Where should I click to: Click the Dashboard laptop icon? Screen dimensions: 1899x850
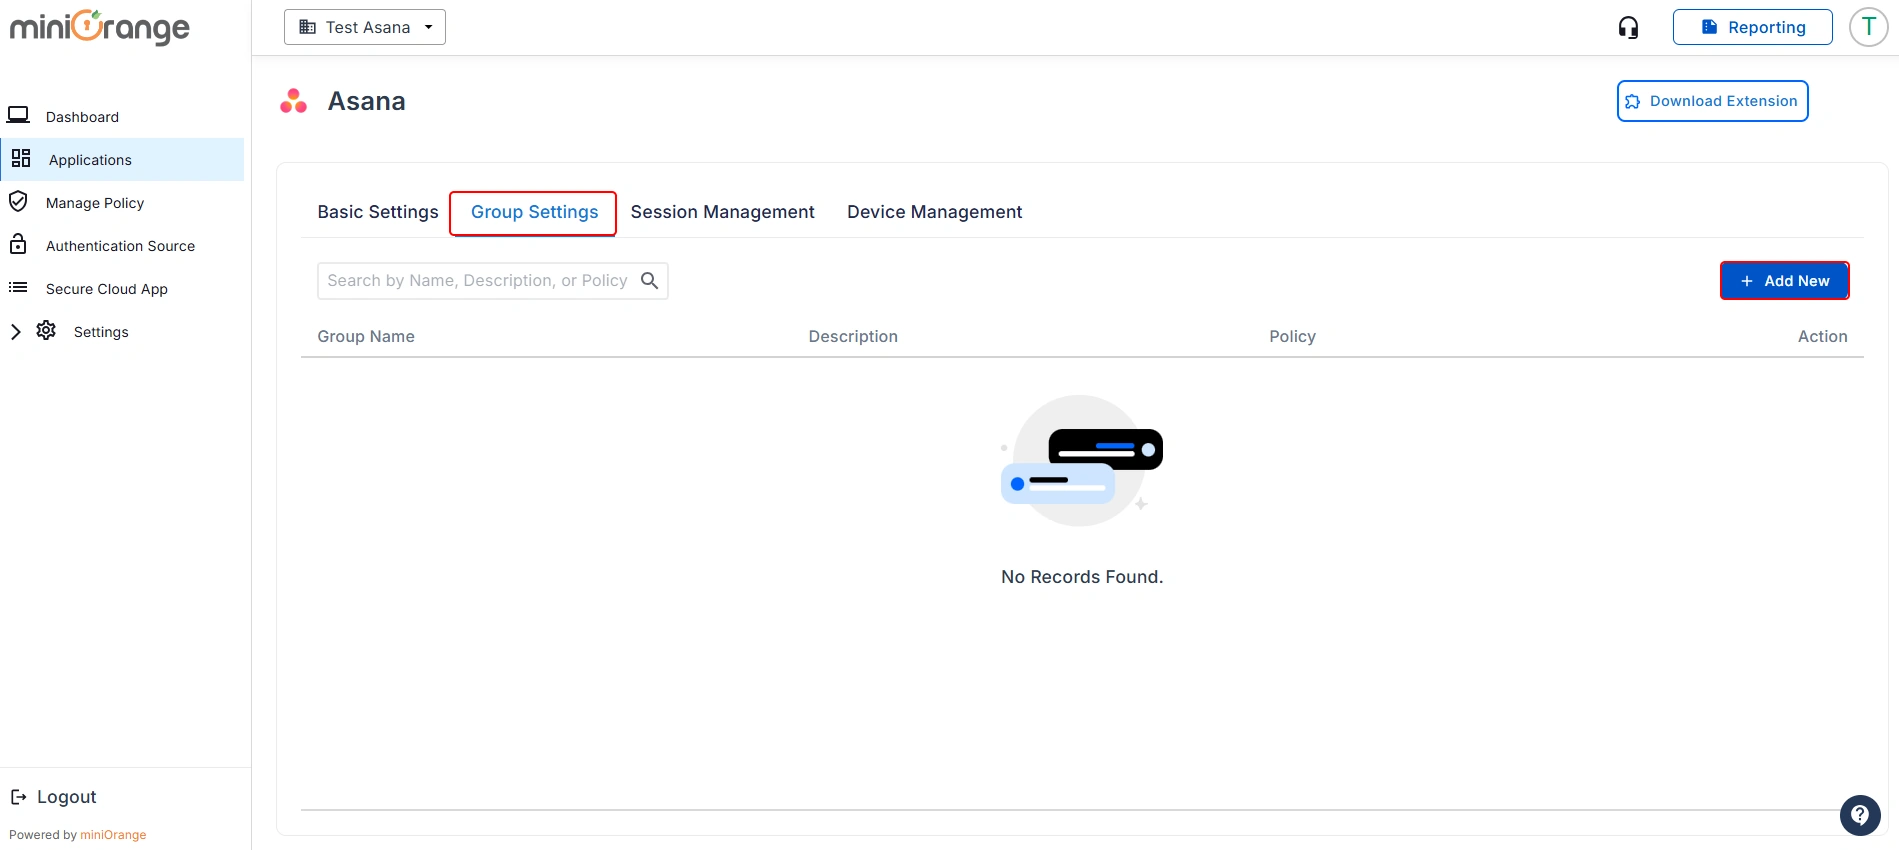pos(18,115)
